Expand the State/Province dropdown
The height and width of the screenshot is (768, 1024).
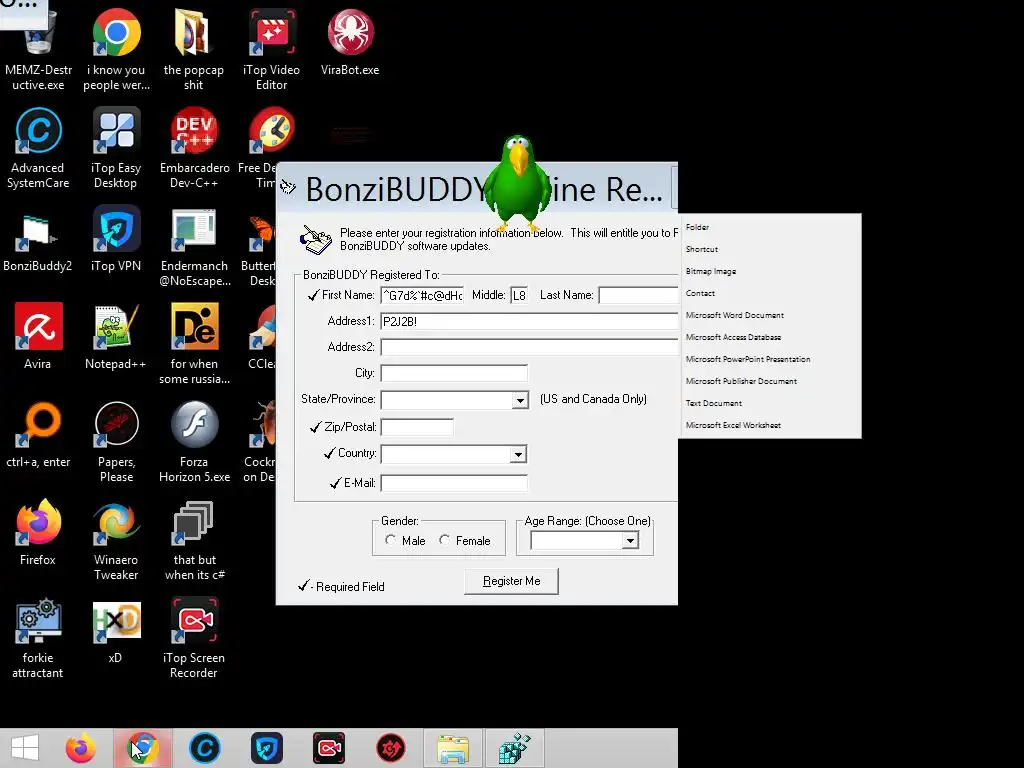[x=520, y=400]
